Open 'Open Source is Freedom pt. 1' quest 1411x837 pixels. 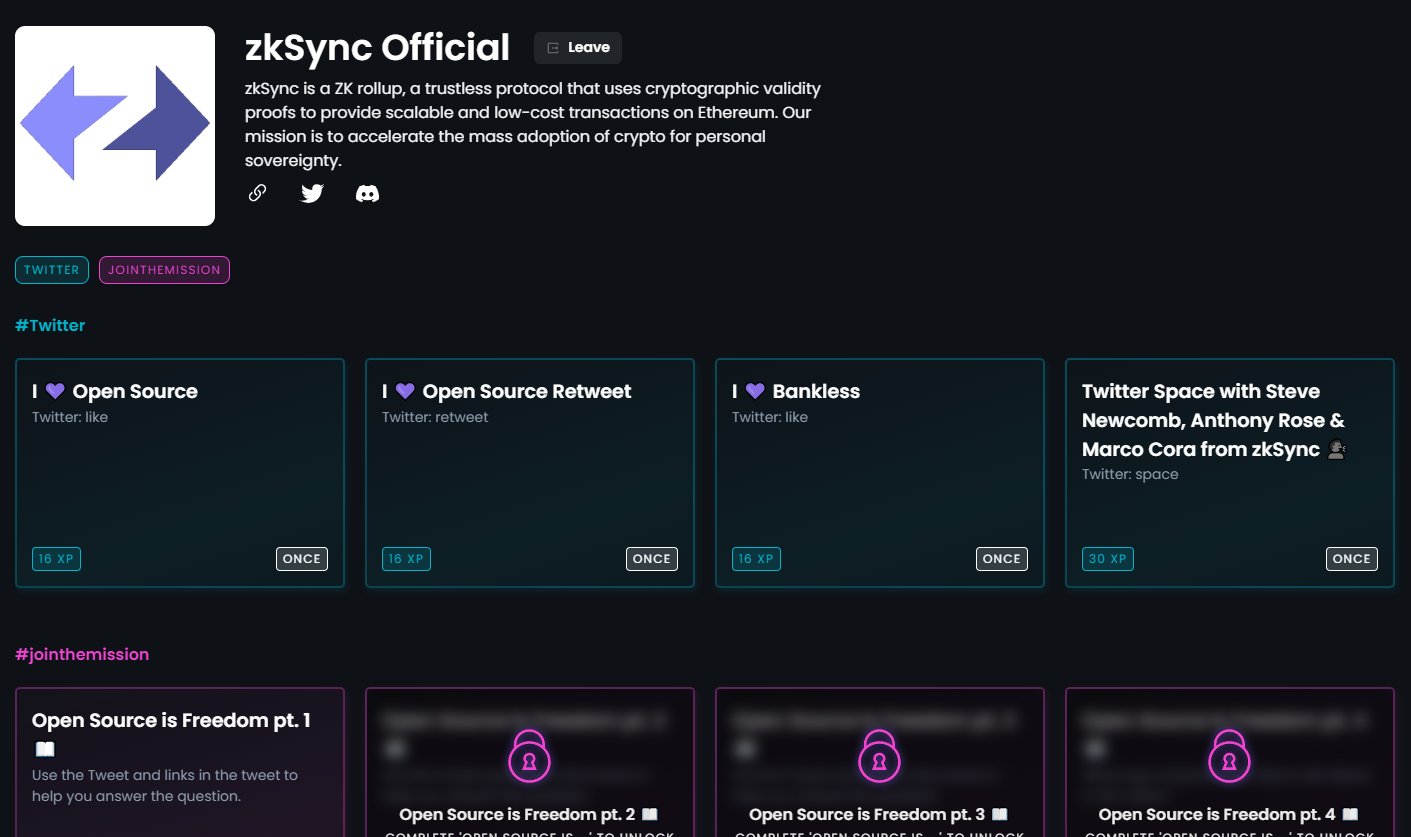(180, 760)
